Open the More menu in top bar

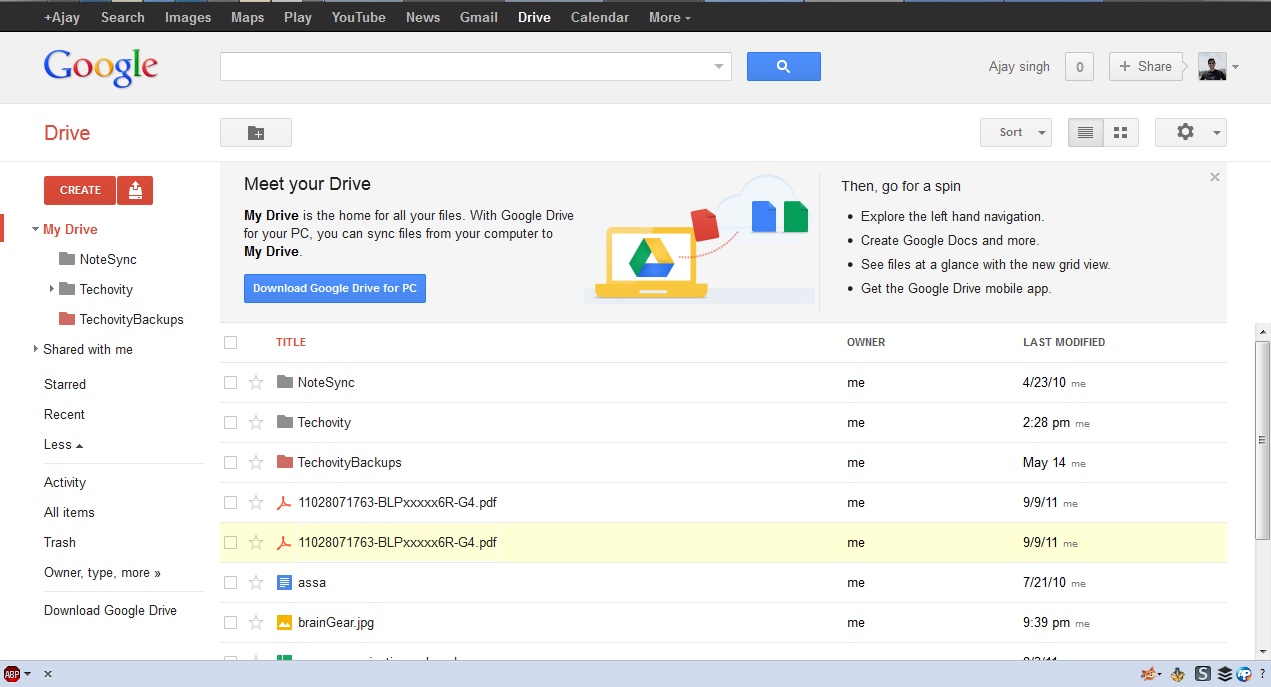669,17
